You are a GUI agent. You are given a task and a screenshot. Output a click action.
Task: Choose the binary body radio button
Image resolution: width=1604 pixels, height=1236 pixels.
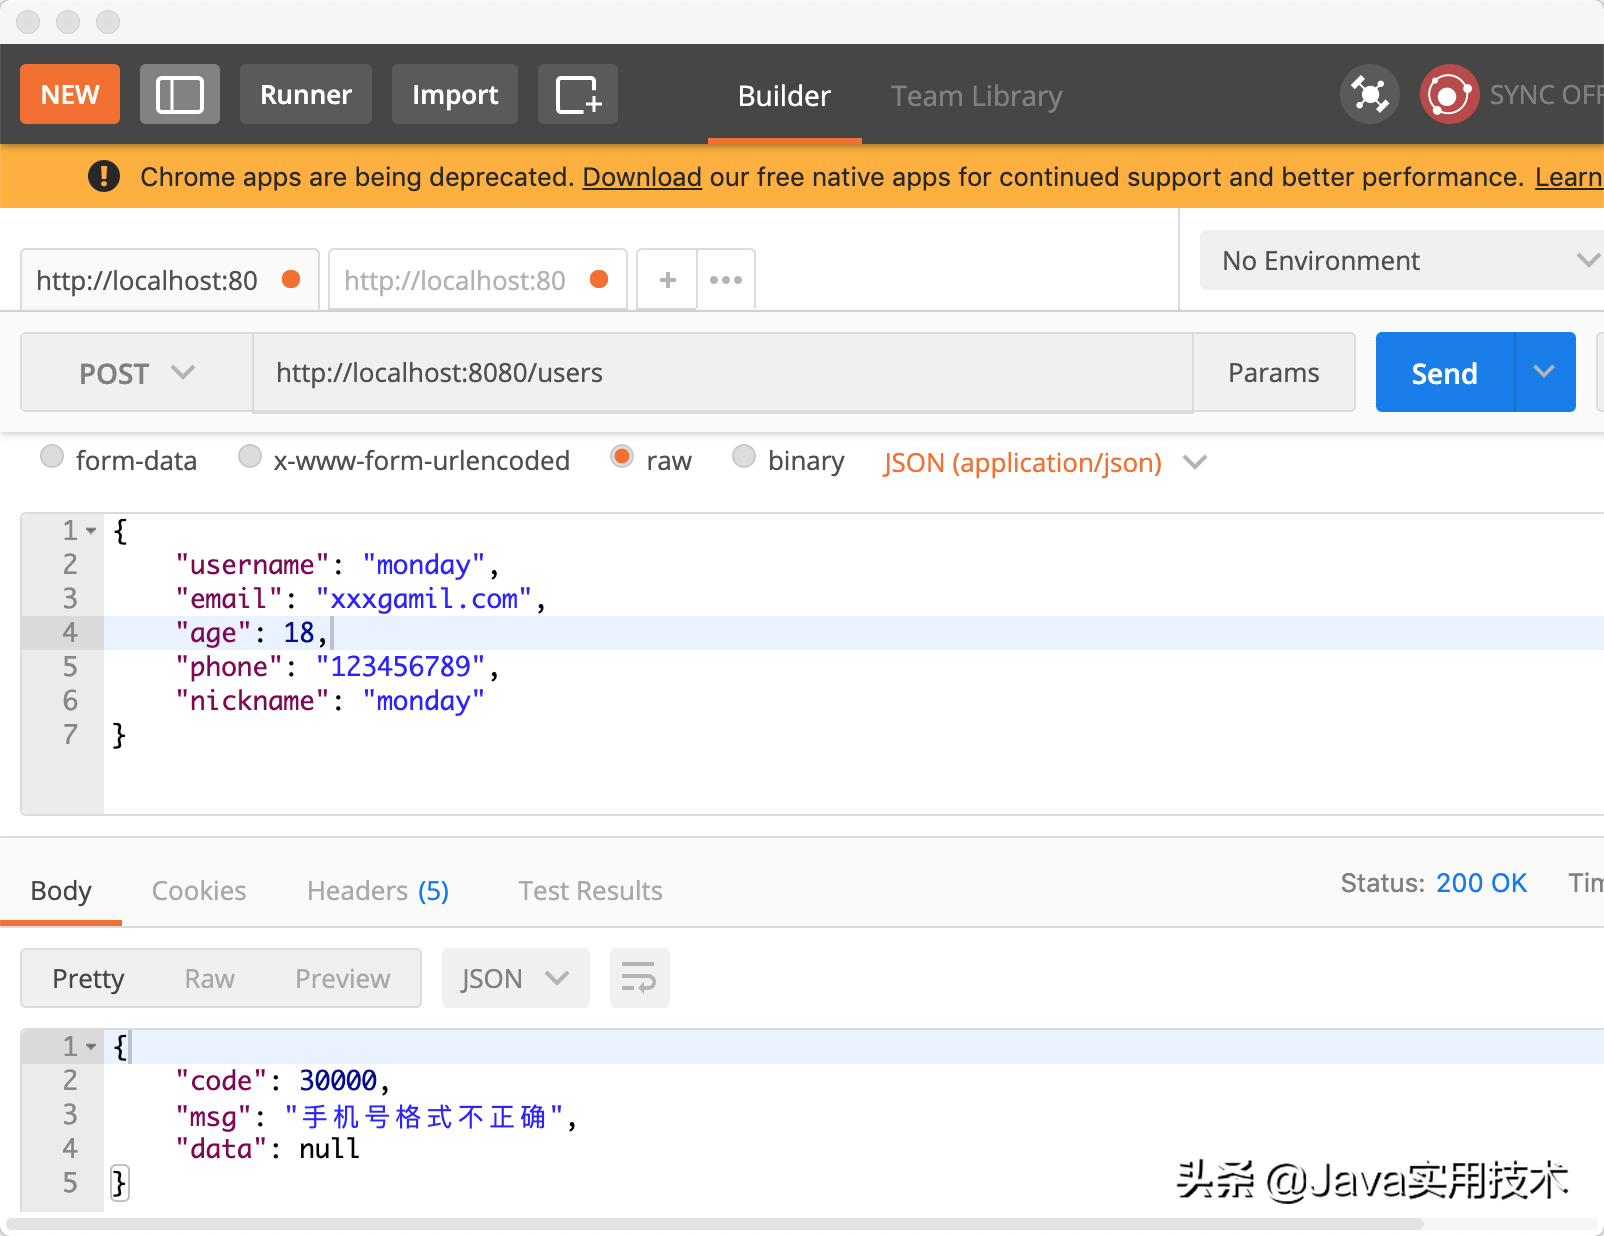click(x=744, y=458)
